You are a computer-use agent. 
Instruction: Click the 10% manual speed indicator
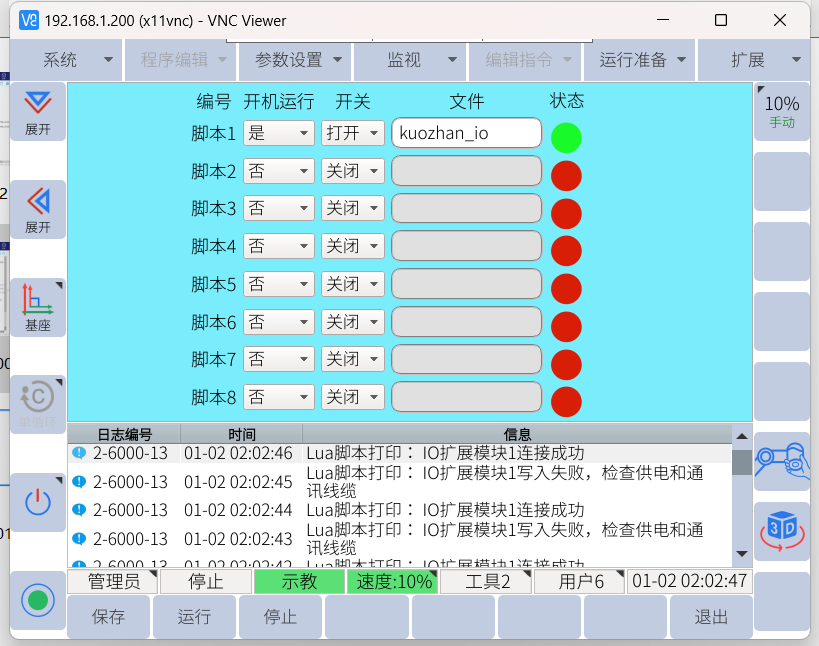[x=781, y=110]
